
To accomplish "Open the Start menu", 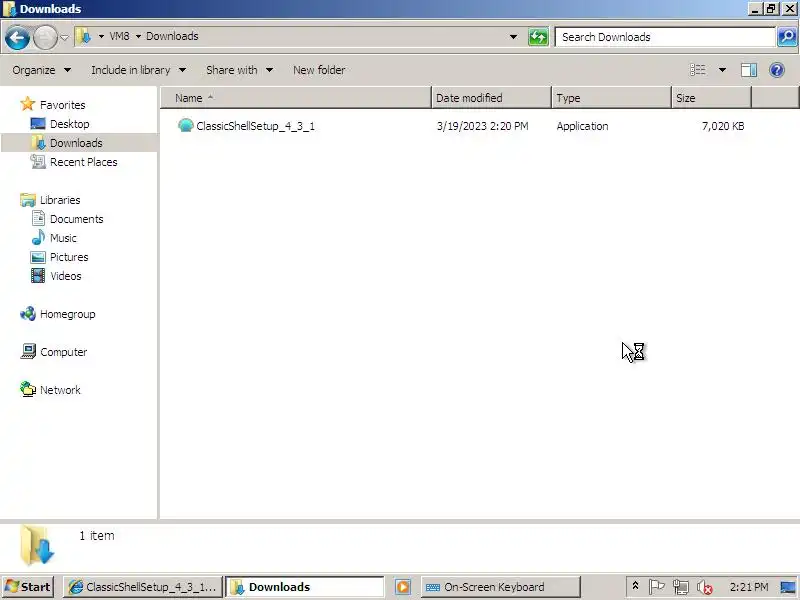I will pos(28,587).
